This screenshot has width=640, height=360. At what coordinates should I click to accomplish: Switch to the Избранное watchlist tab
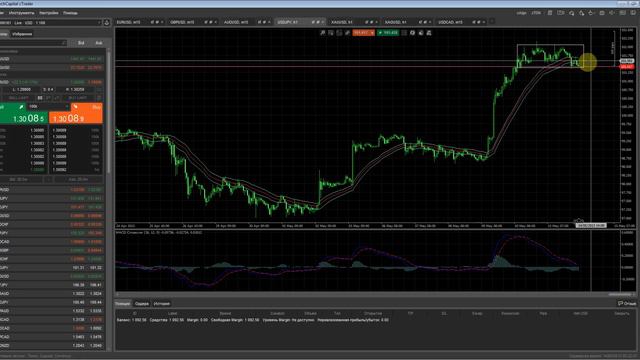[x=22, y=34]
